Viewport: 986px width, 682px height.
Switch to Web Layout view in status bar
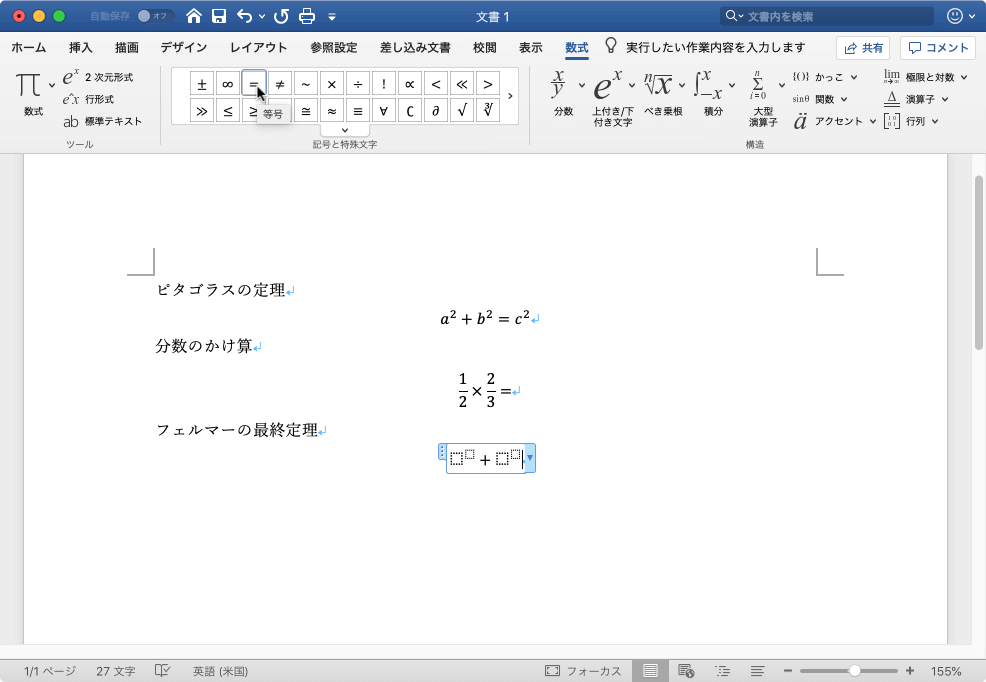[686, 671]
